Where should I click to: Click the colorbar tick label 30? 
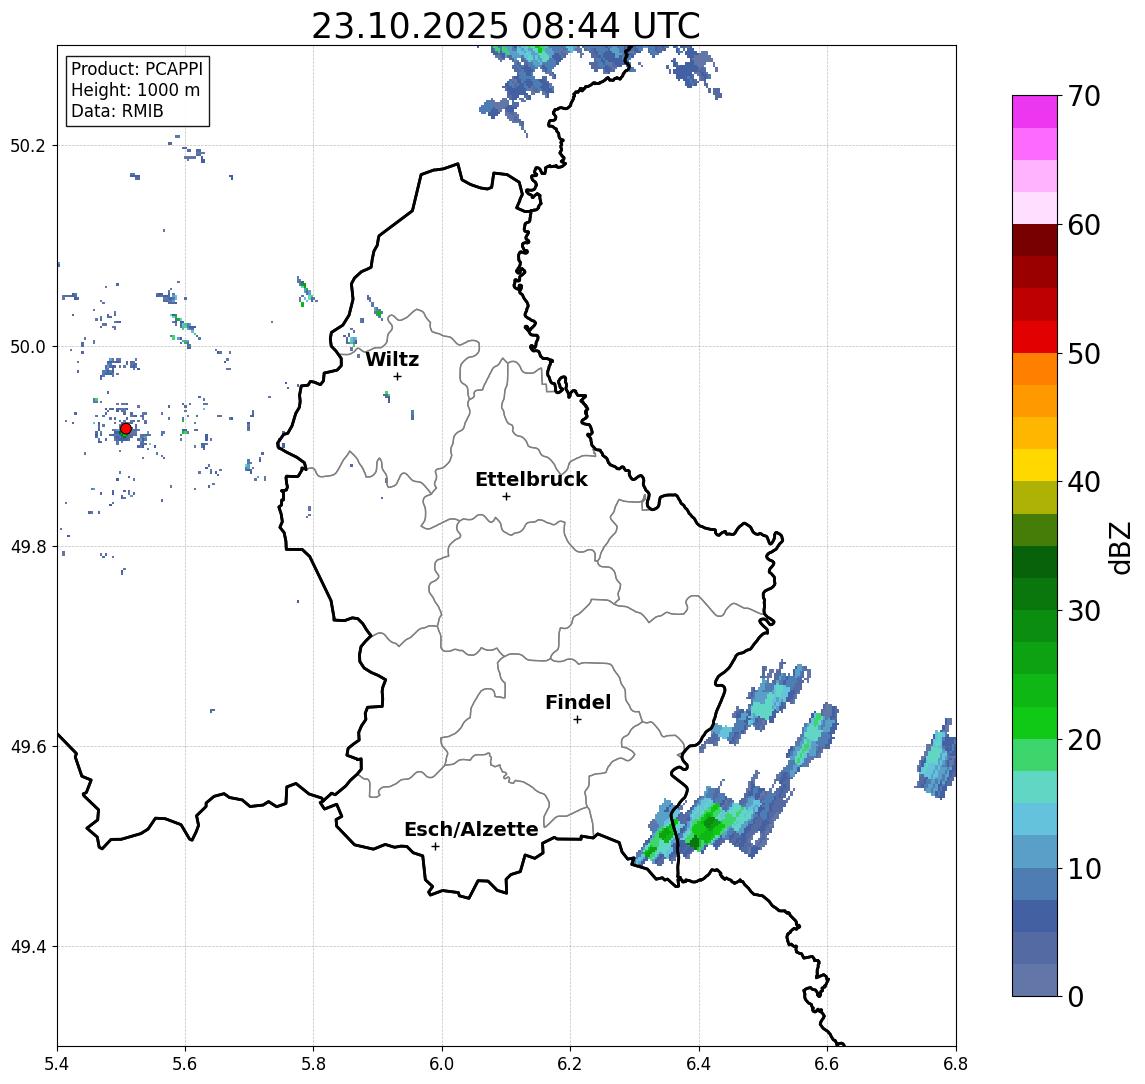[1084, 611]
